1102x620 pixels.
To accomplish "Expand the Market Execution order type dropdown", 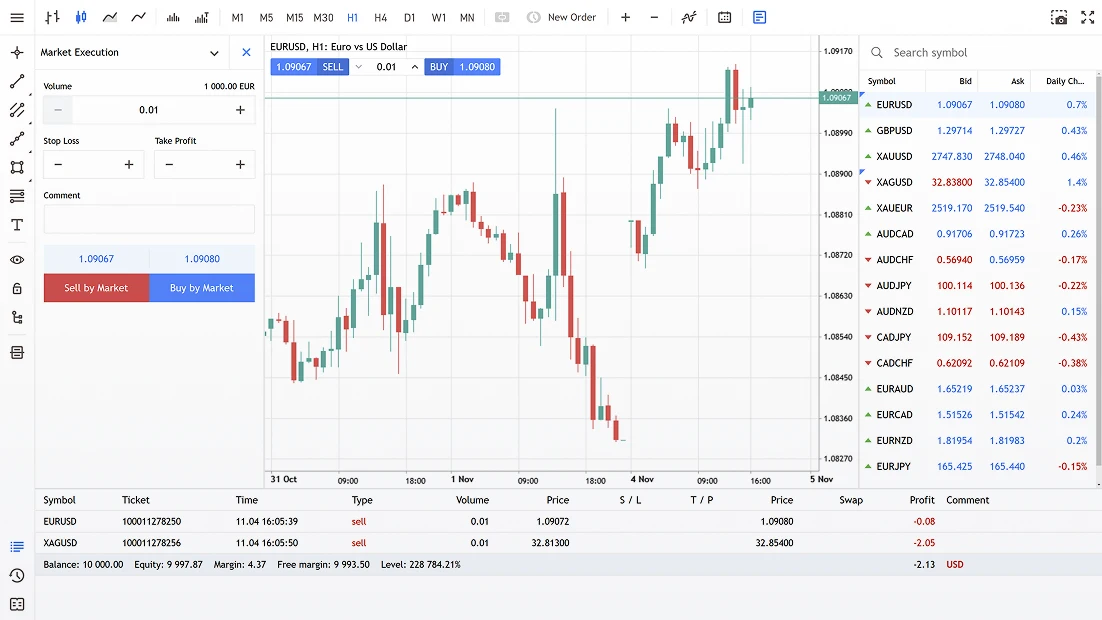I will coord(214,53).
